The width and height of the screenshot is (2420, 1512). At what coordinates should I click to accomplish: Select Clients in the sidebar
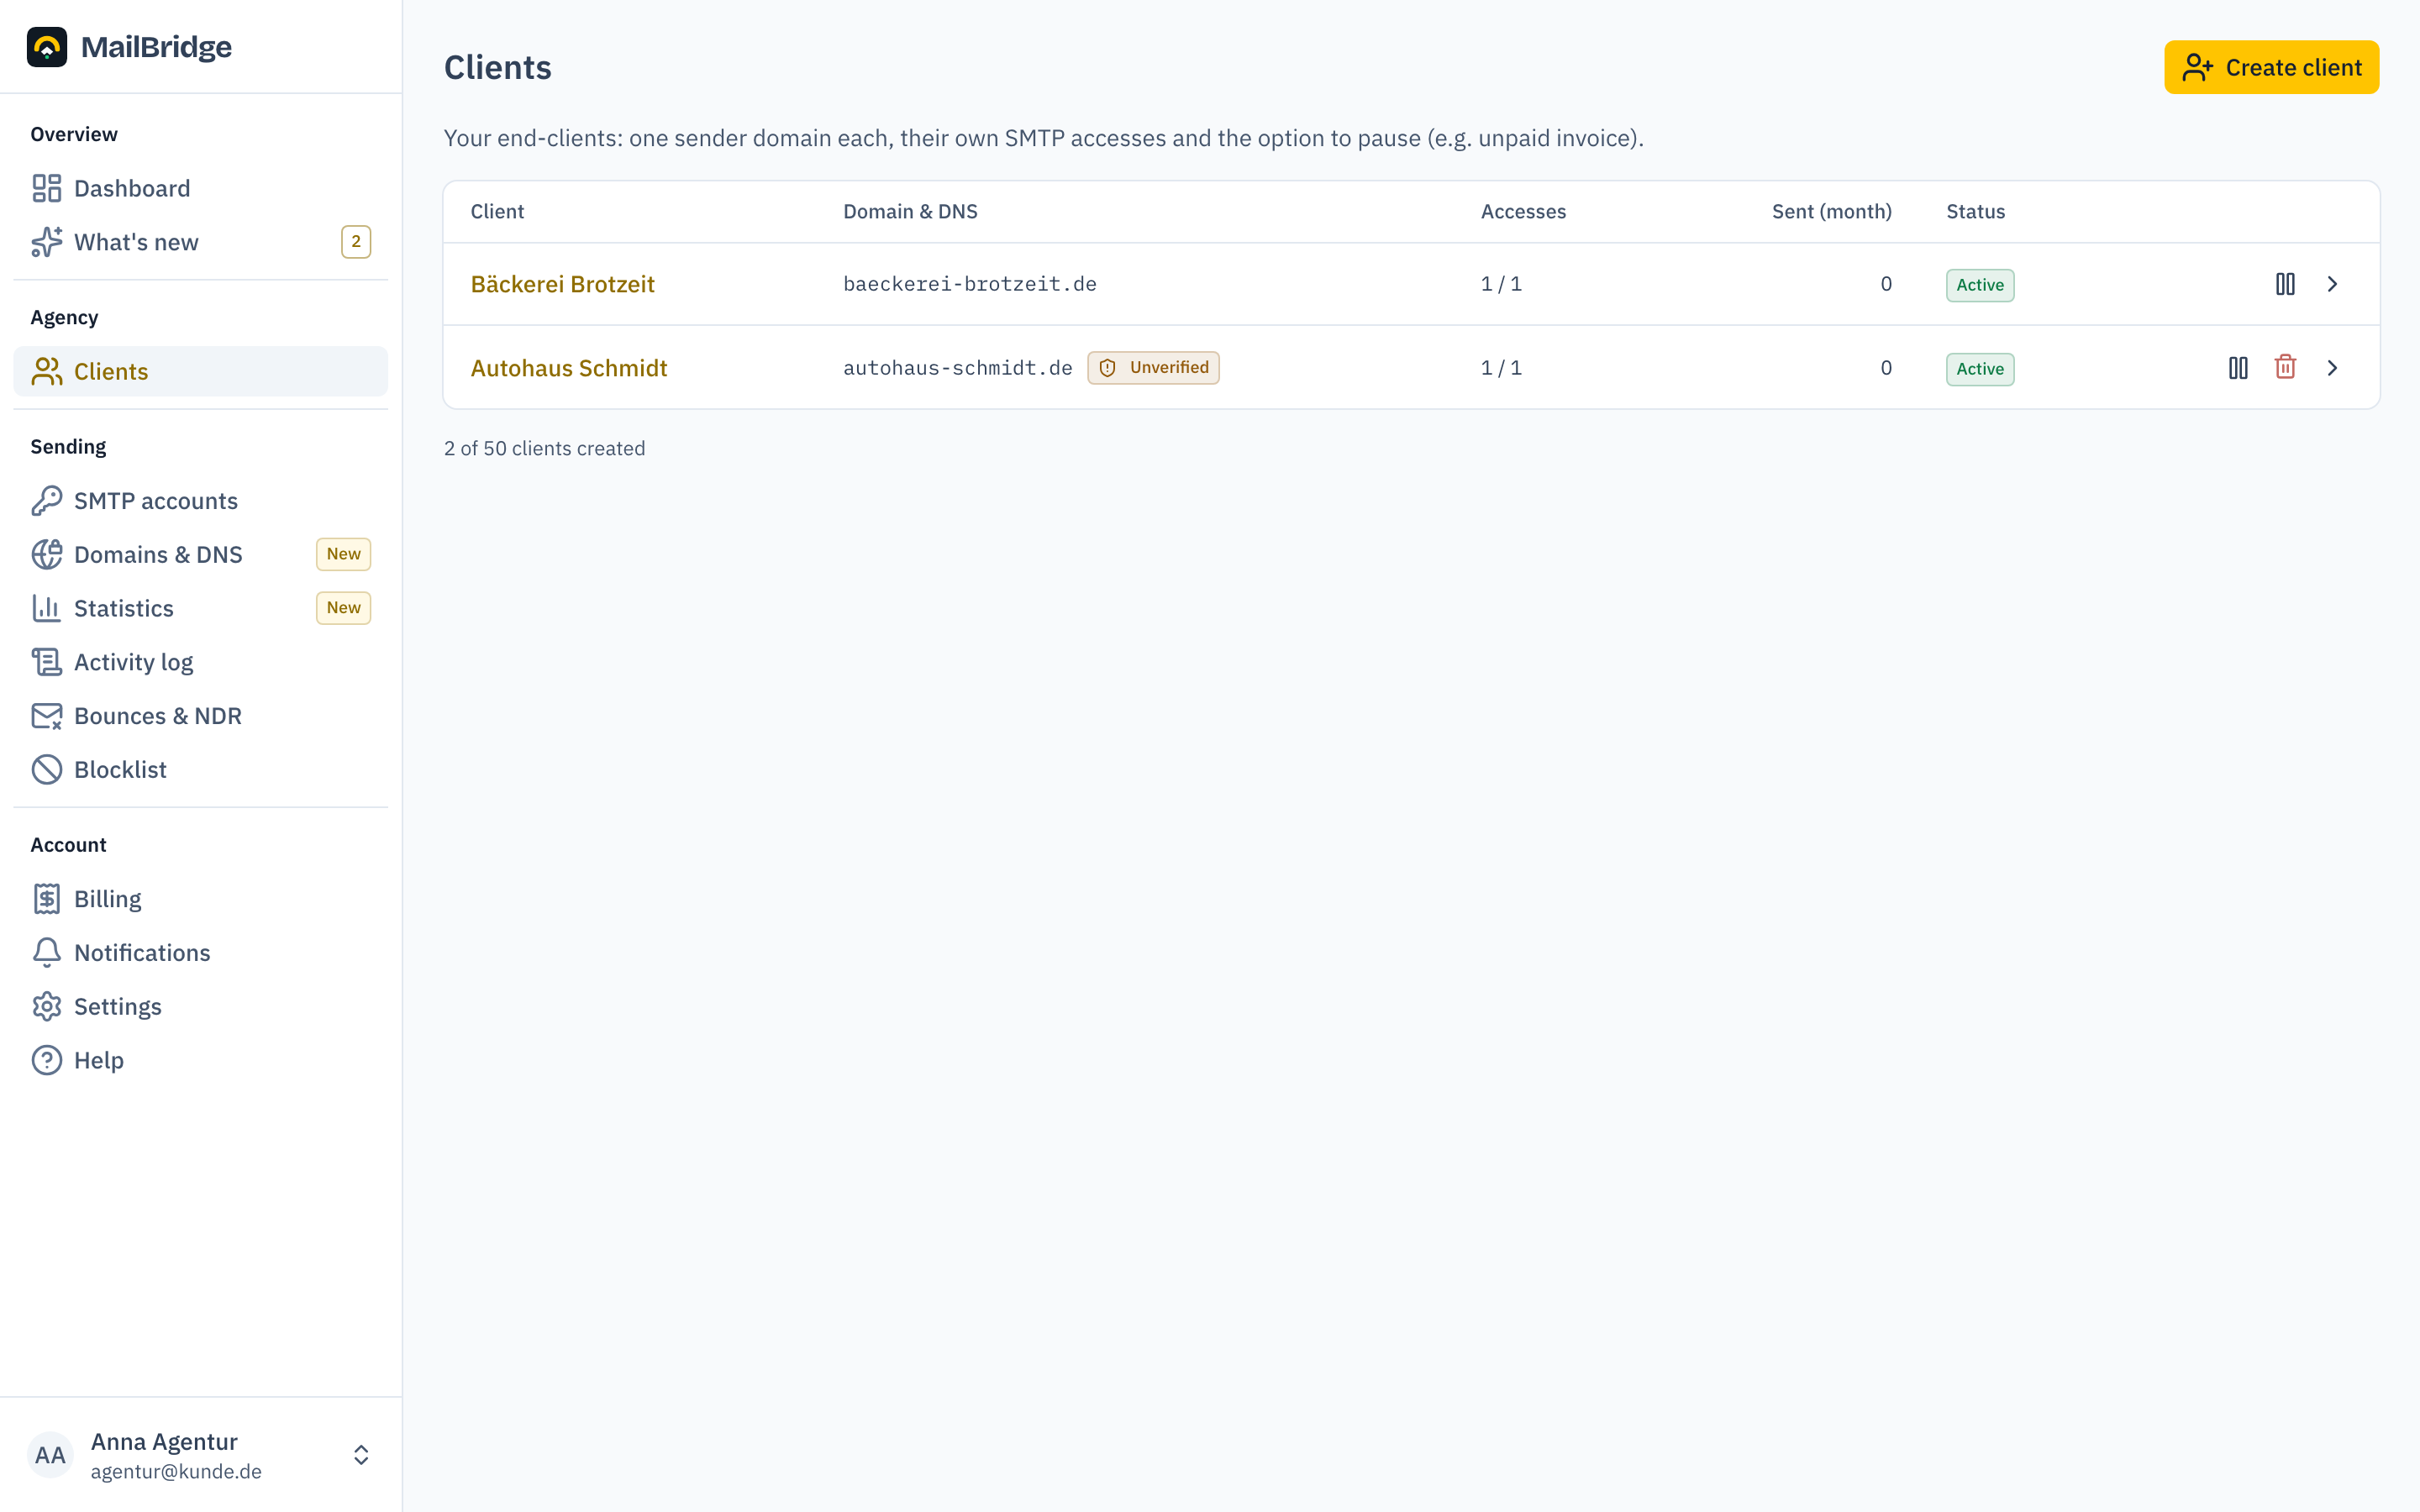(200, 371)
